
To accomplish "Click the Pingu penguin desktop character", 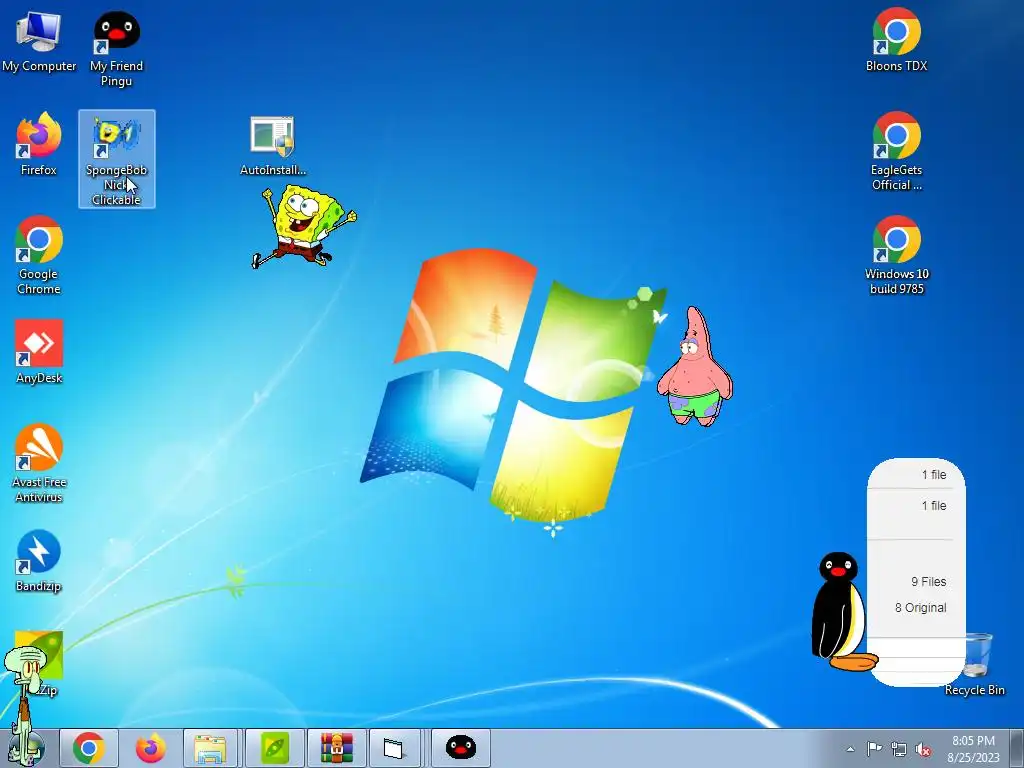I will pyautogui.click(x=839, y=611).
